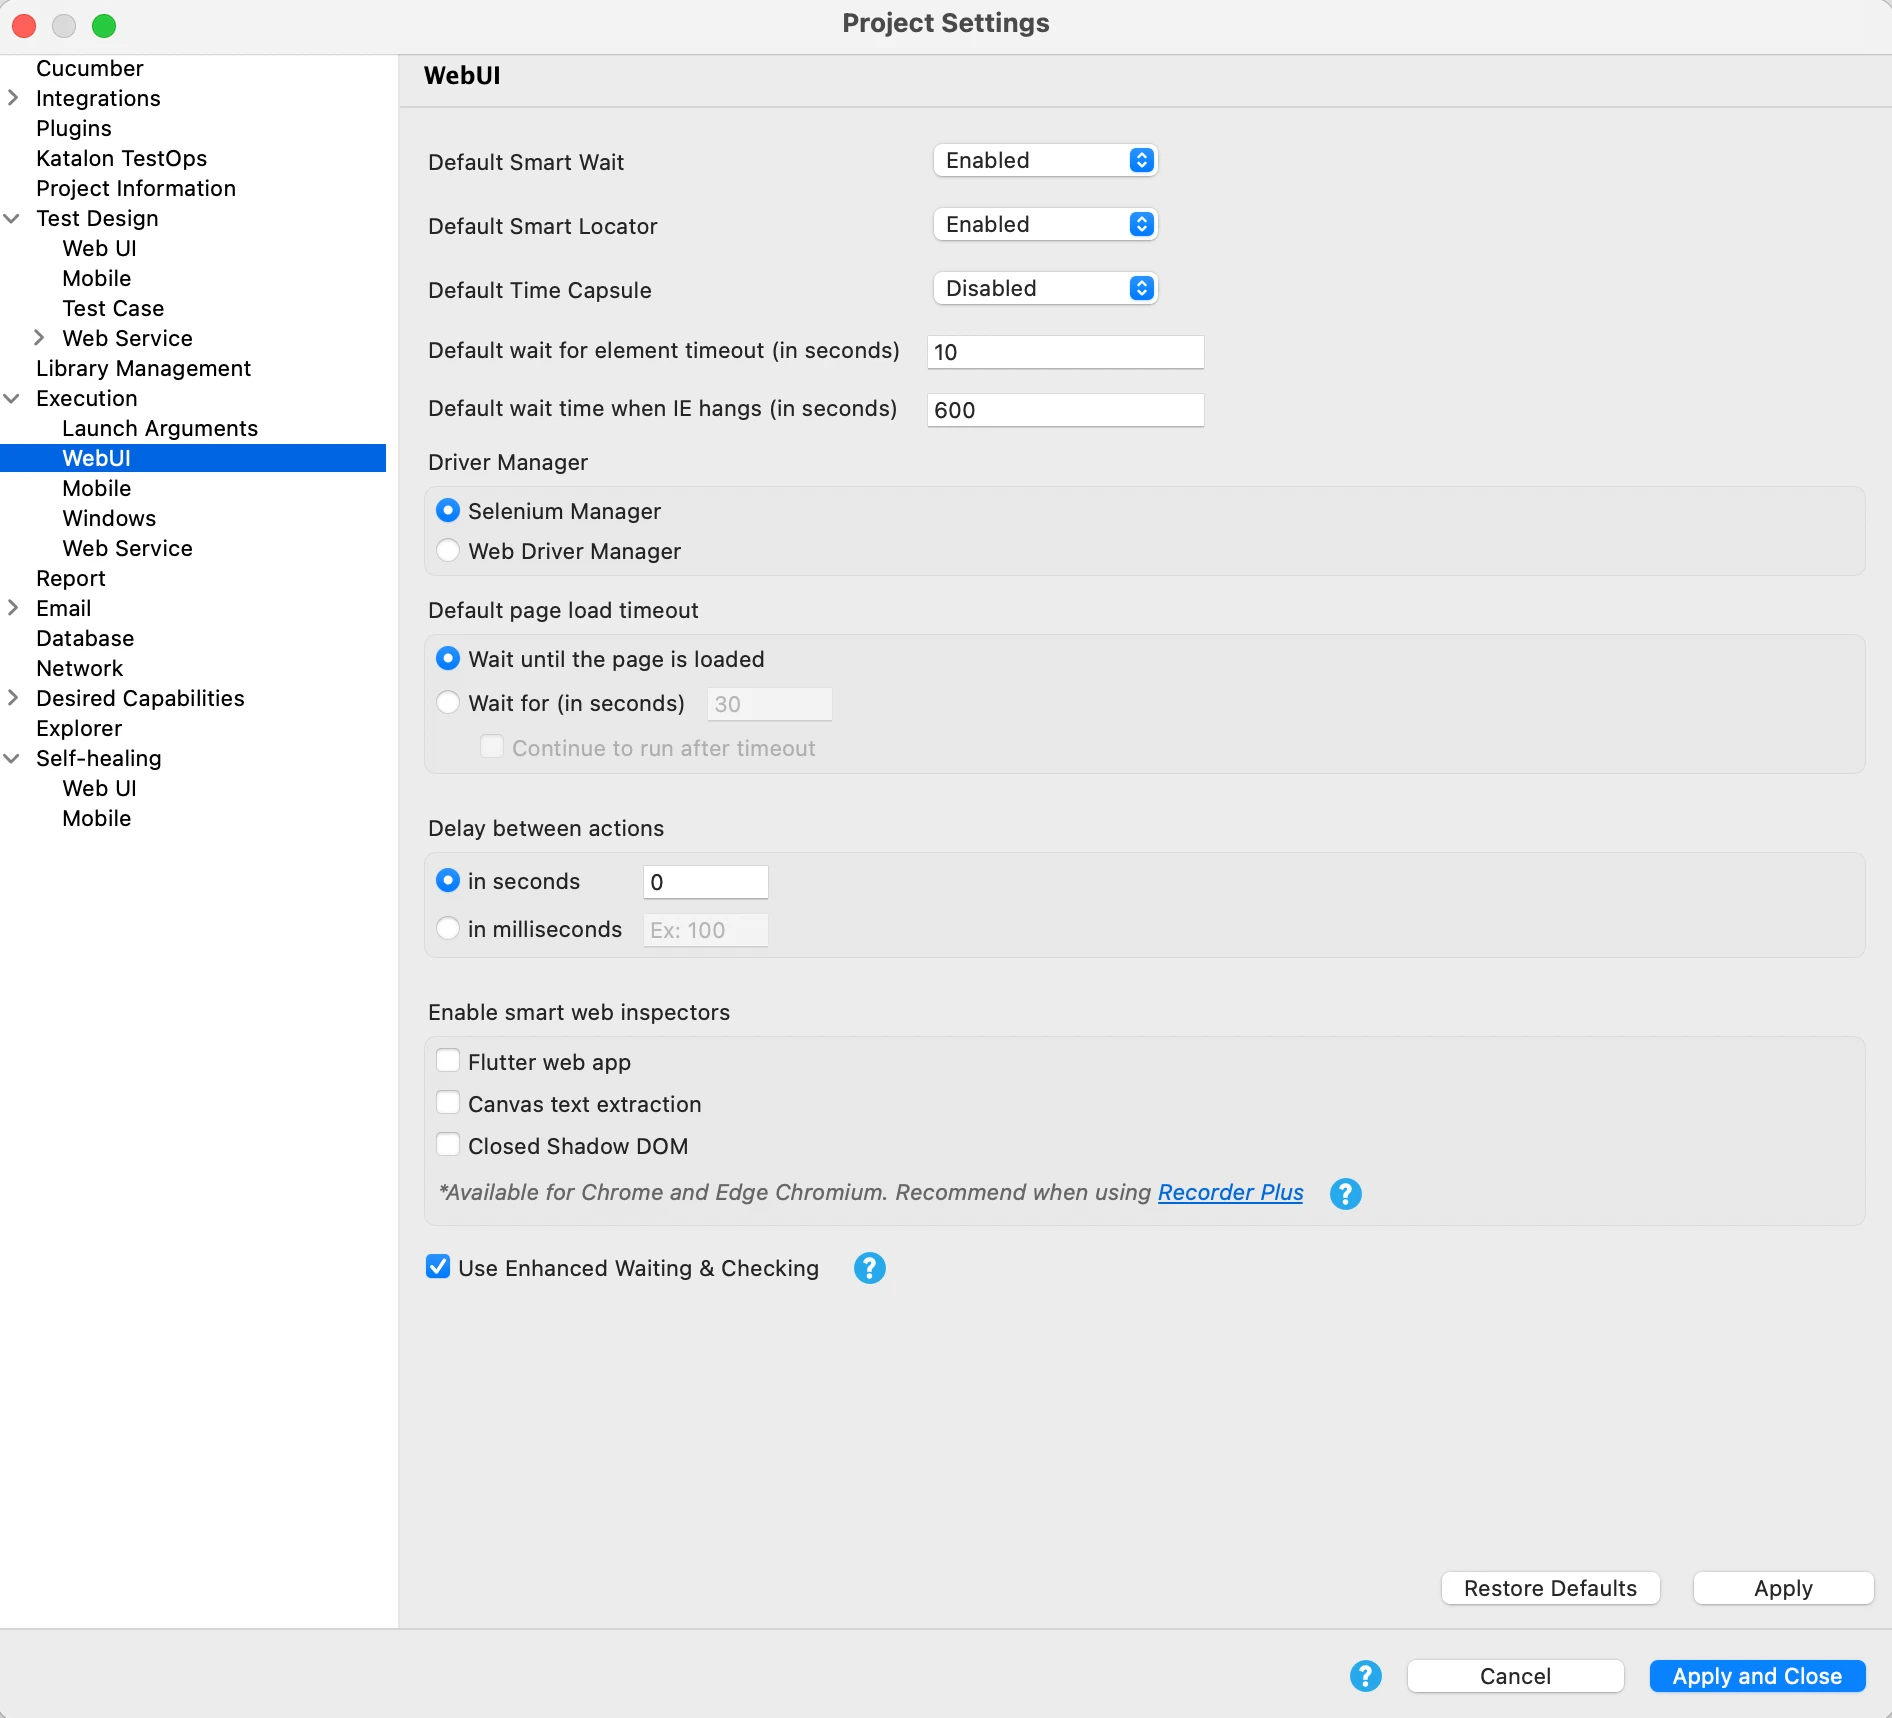Click the IE hangs wait time field
Image resolution: width=1892 pixels, height=1718 pixels.
pos(1065,410)
